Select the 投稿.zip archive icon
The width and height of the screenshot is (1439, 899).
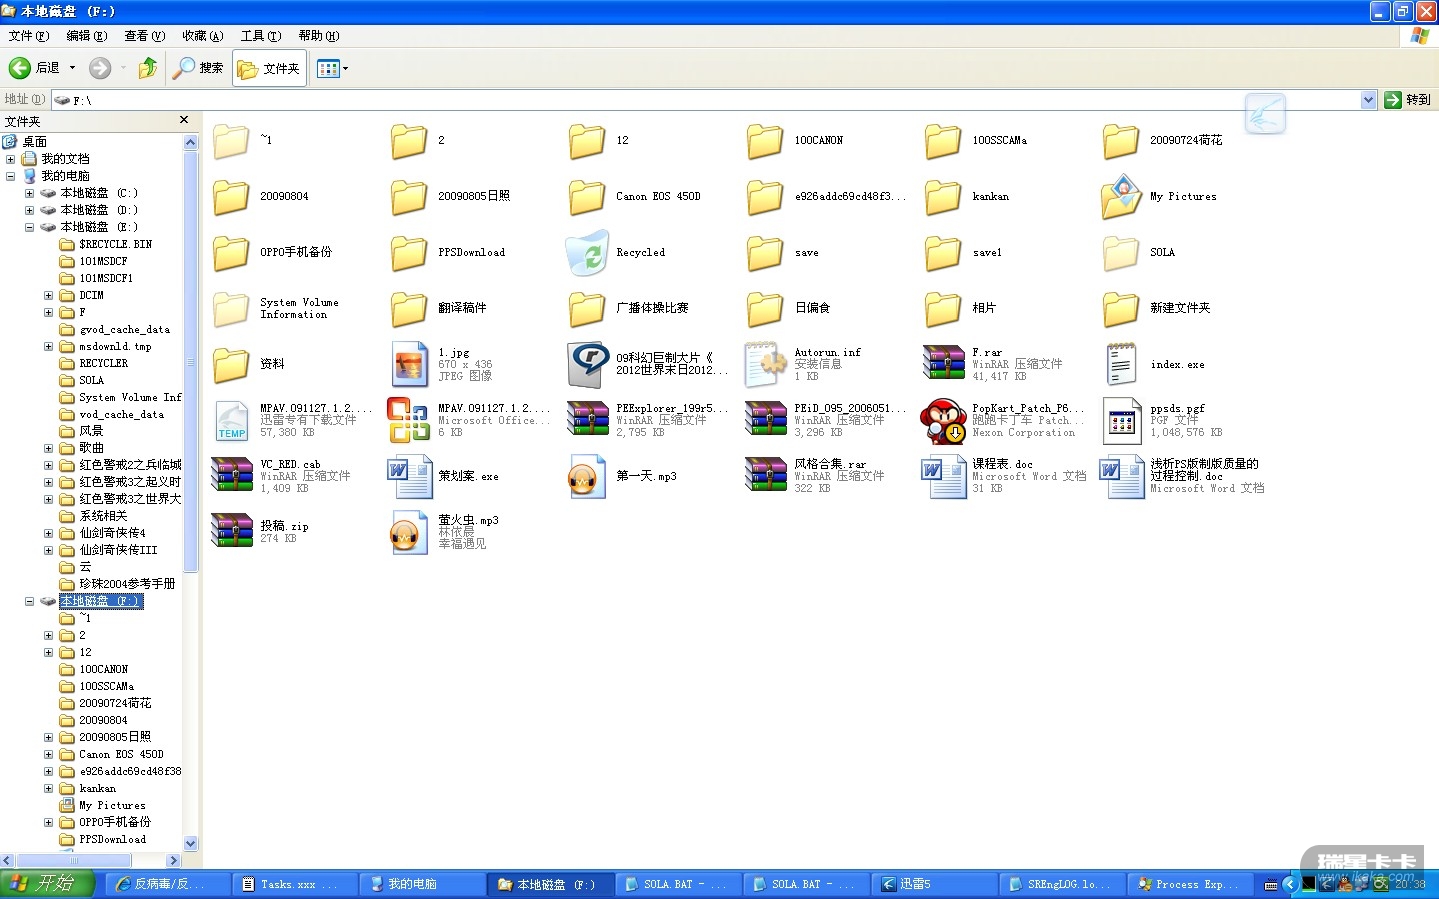231,532
